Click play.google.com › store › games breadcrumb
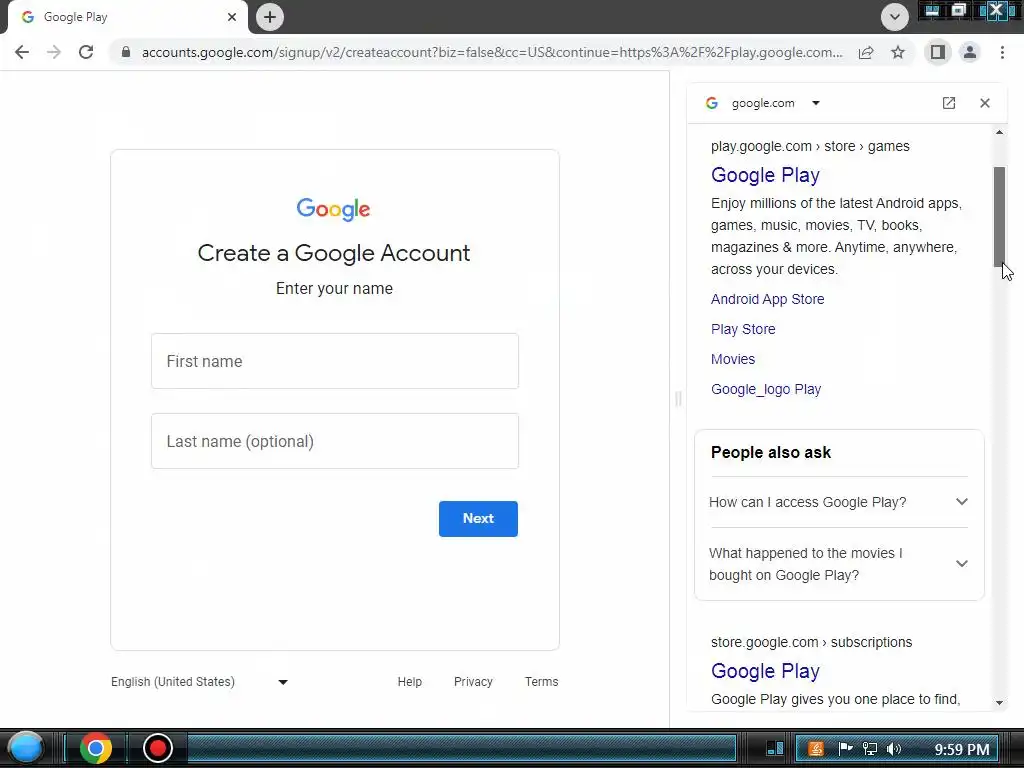The height and width of the screenshot is (768, 1024). click(810, 146)
